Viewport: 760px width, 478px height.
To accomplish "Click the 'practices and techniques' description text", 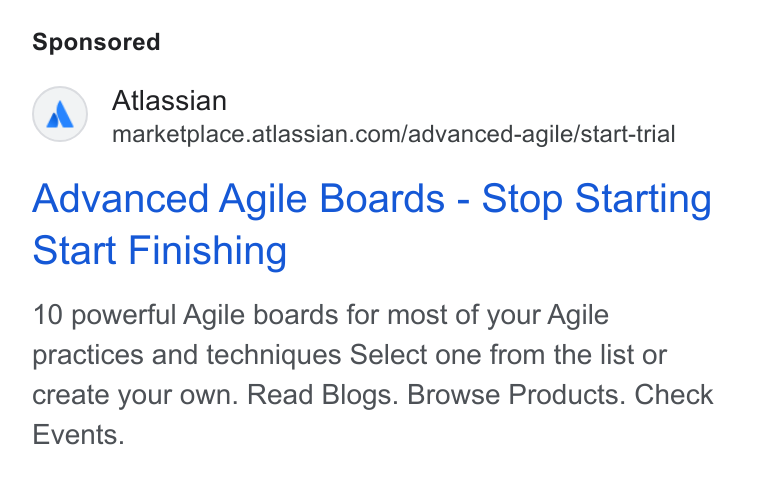I will click(x=187, y=355).
